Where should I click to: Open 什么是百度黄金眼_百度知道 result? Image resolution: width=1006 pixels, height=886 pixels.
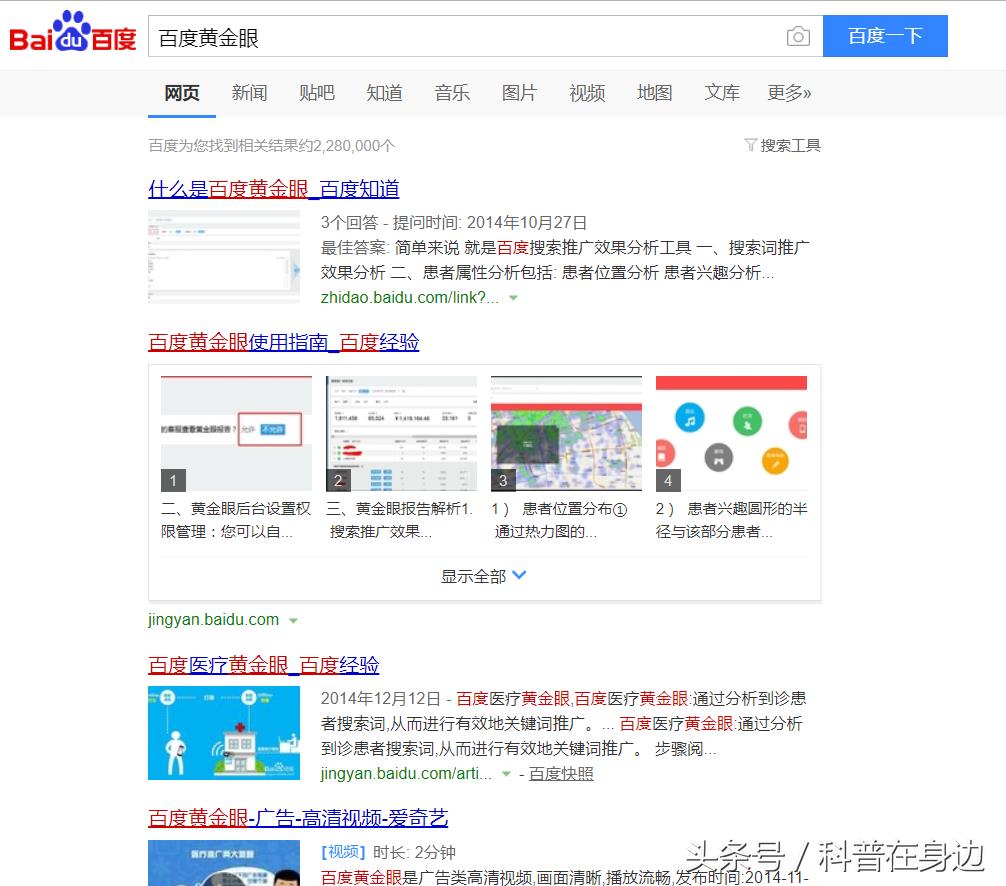coord(273,189)
